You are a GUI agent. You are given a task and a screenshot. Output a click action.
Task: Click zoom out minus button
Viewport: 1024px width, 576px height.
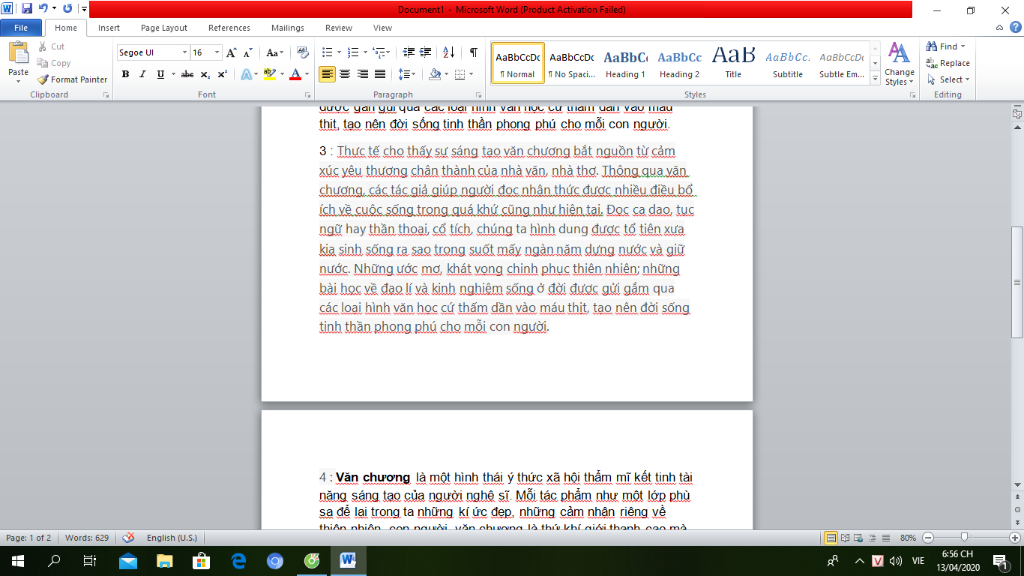[x=928, y=538]
